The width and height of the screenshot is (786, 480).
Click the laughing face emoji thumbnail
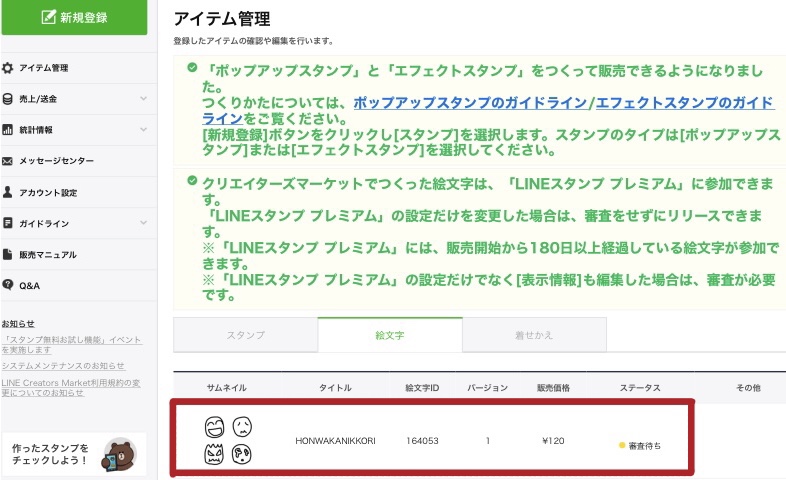click(214, 427)
